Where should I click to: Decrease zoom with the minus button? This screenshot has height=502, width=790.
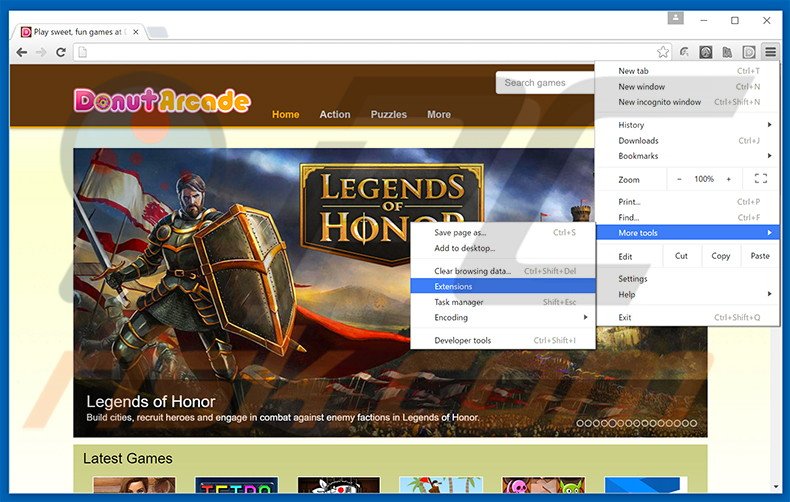679,179
